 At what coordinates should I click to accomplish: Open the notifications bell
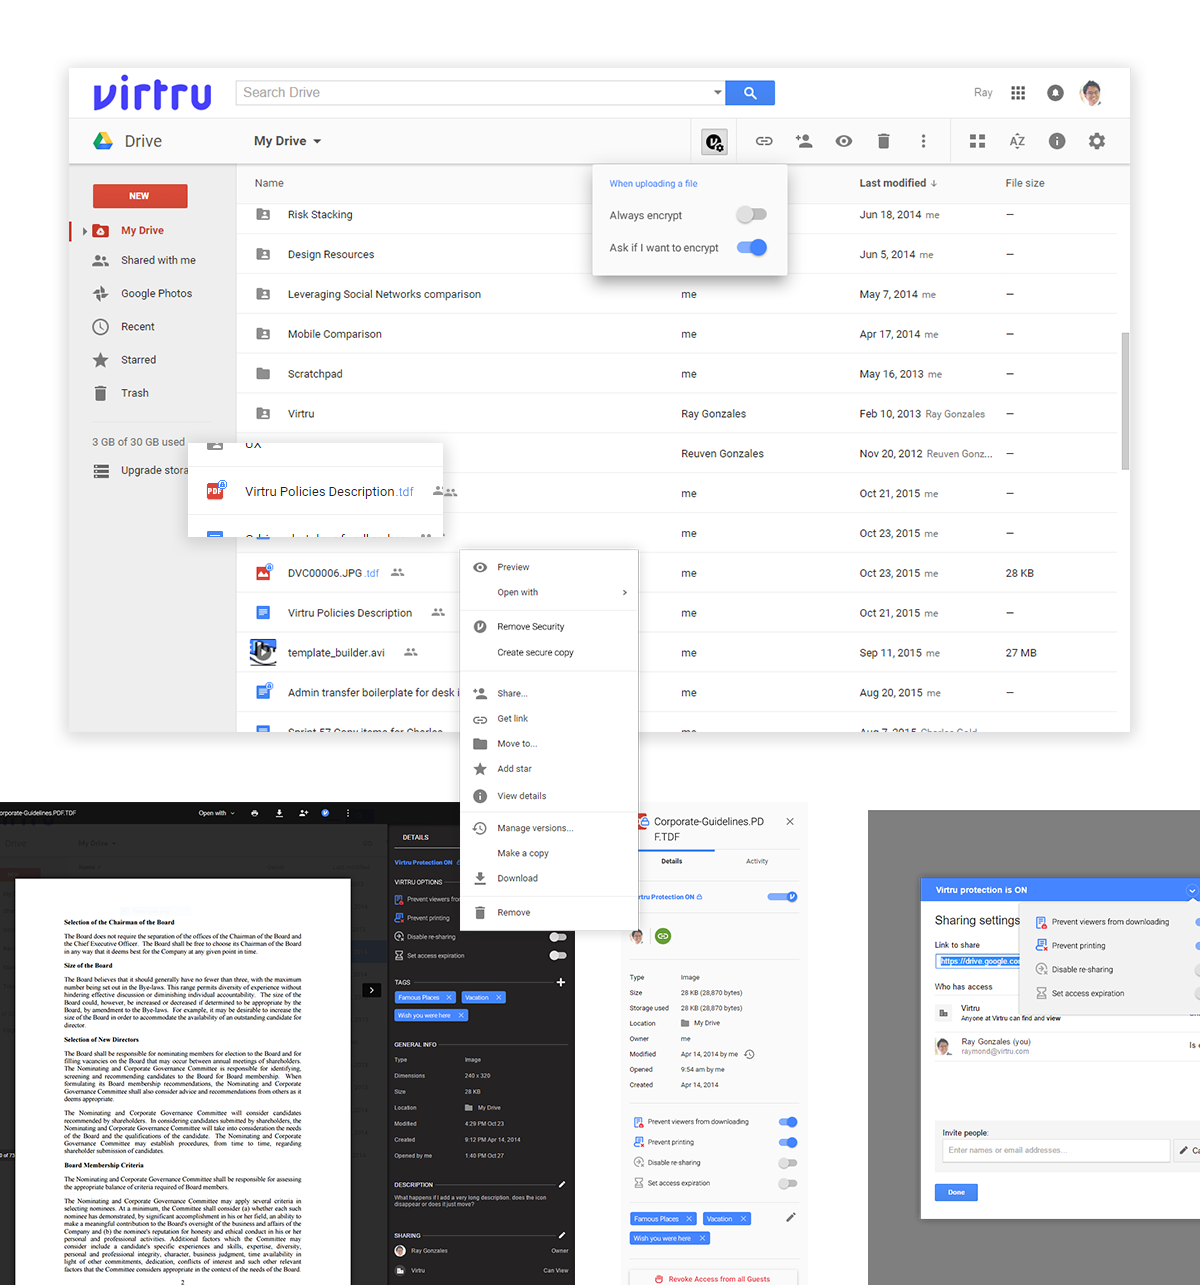[1055, 93]
